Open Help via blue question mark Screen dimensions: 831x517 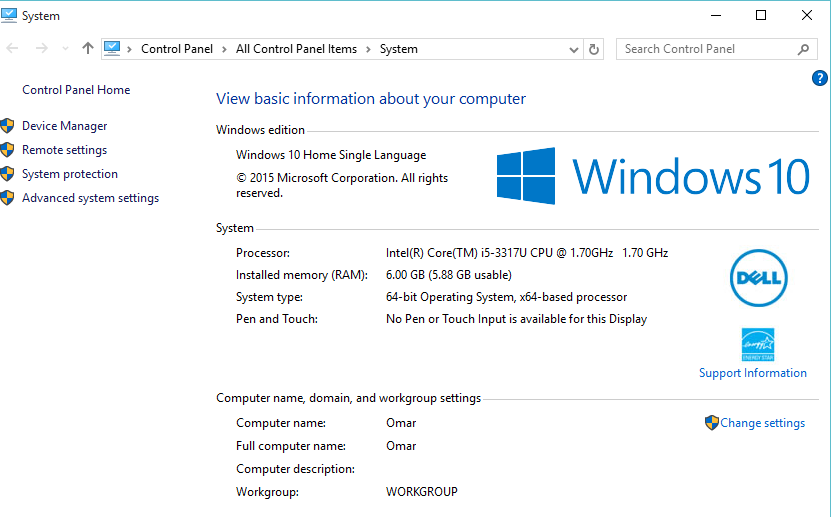[x=819, y=78]
